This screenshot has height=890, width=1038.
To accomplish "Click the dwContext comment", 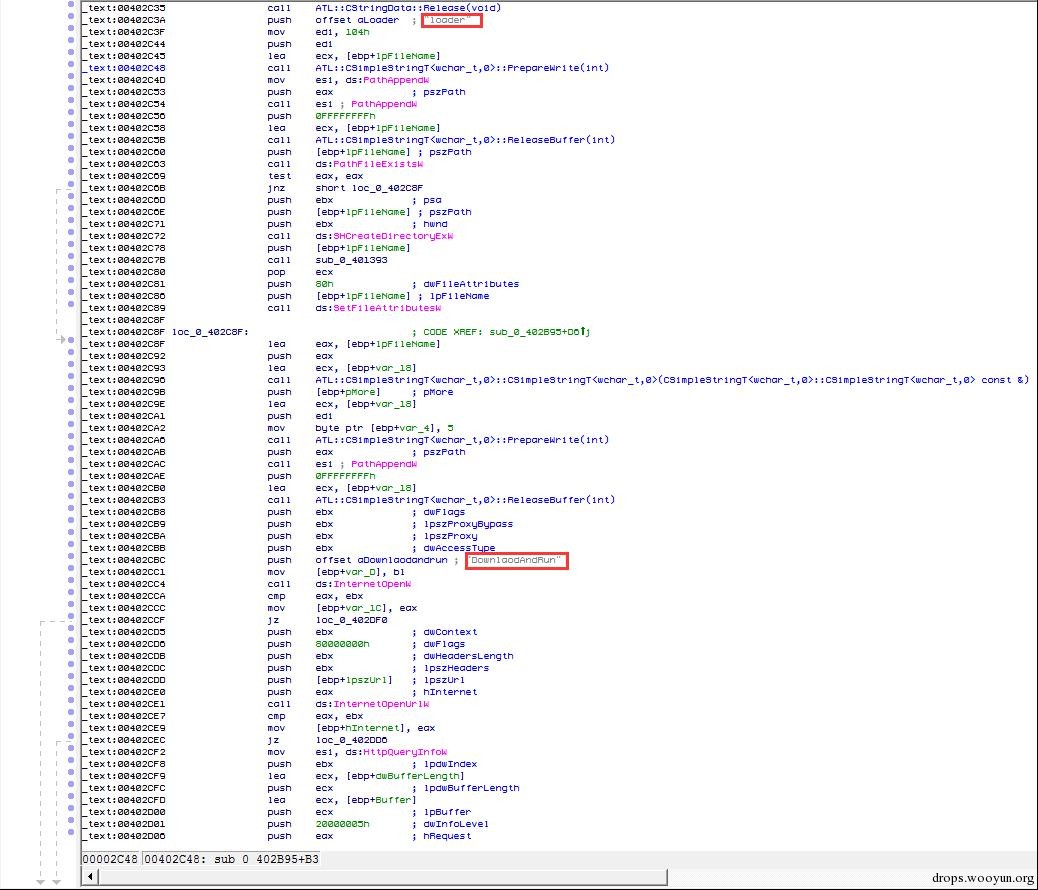I will 450,632.
